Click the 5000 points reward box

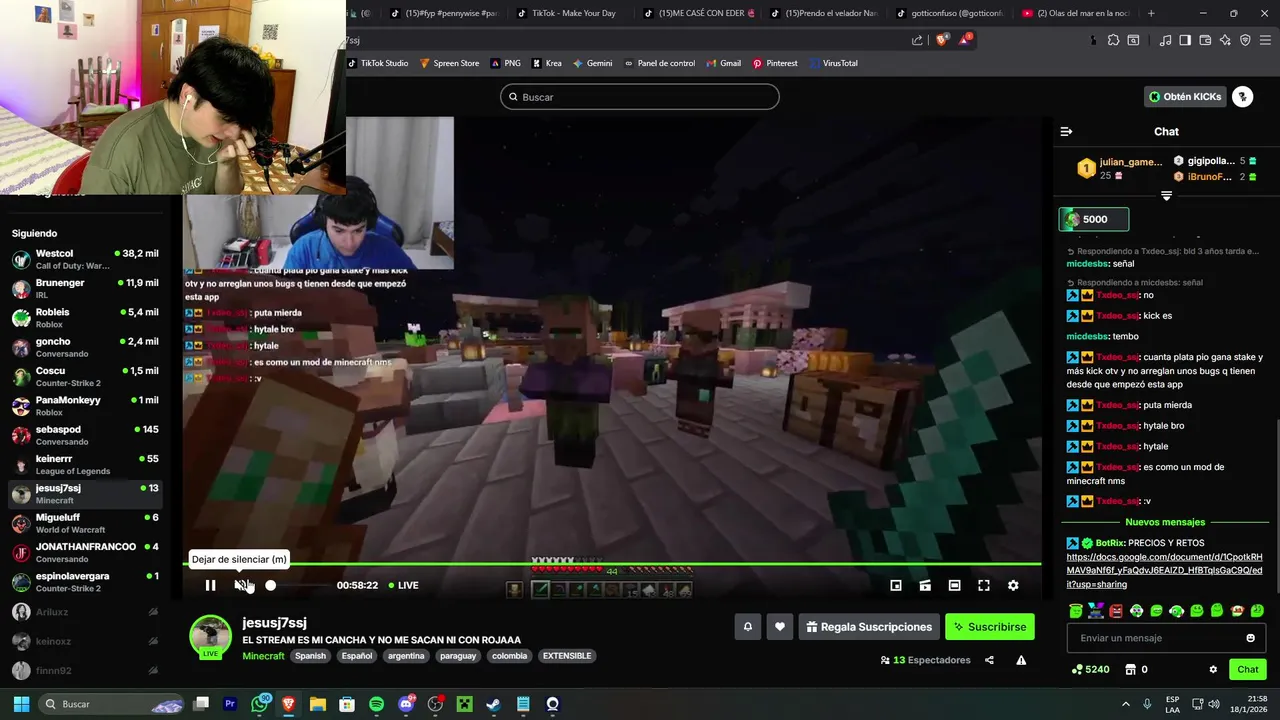tap(1094, 219)
